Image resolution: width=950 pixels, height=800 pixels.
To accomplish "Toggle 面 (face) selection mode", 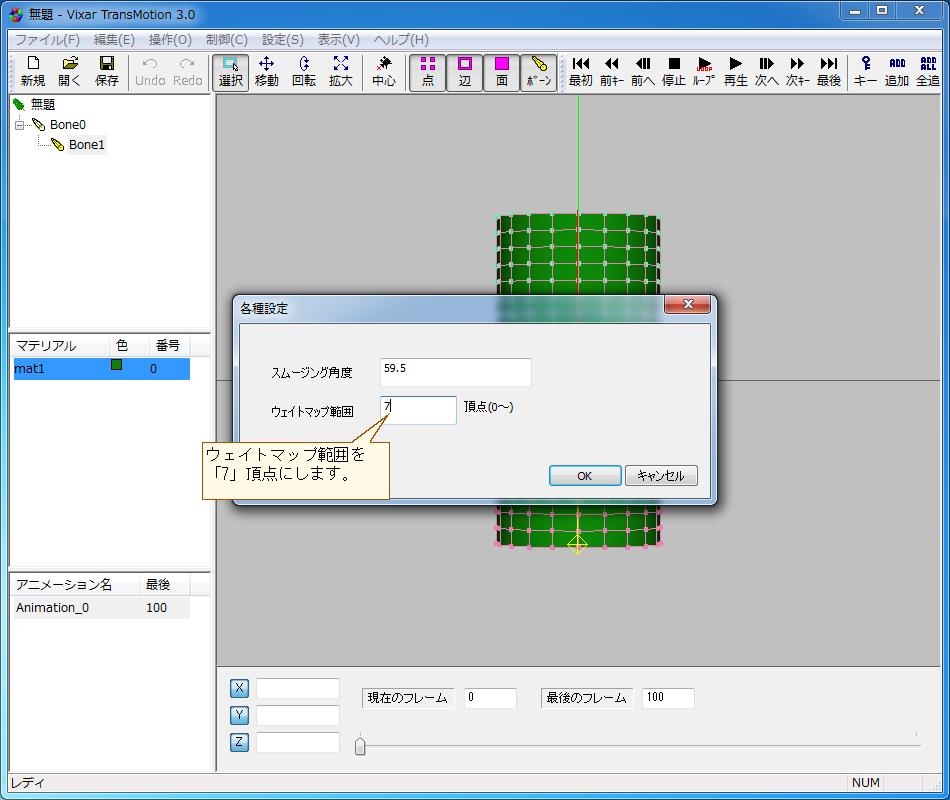I will [x=502, y=72].
